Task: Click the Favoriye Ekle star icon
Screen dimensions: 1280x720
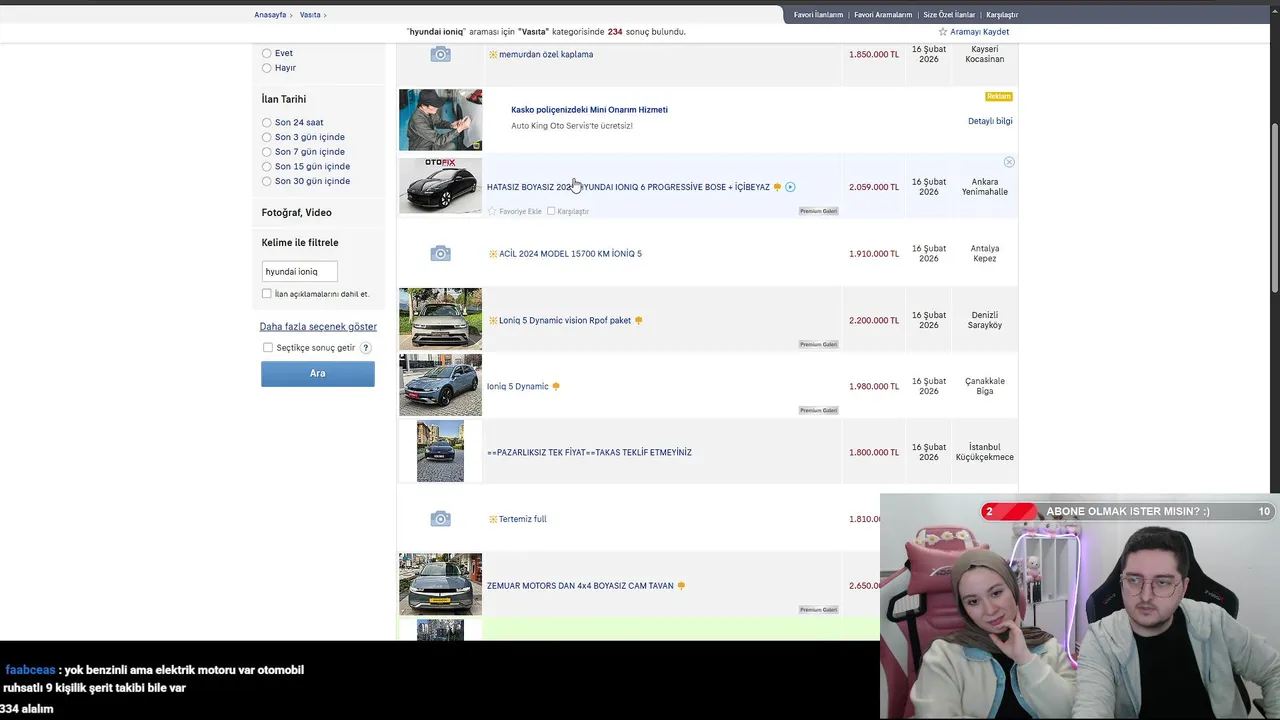Action: [492, 211]
